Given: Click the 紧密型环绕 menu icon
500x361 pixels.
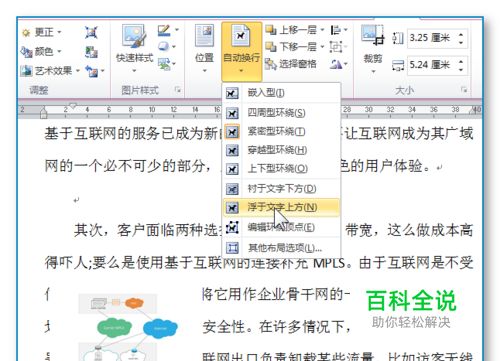Looking at the screenshot, I should tap(232, 132).
